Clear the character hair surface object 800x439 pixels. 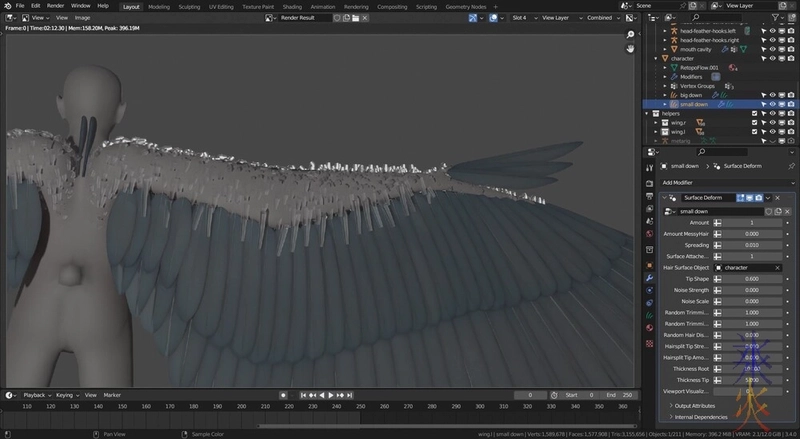tap(778, 268)
